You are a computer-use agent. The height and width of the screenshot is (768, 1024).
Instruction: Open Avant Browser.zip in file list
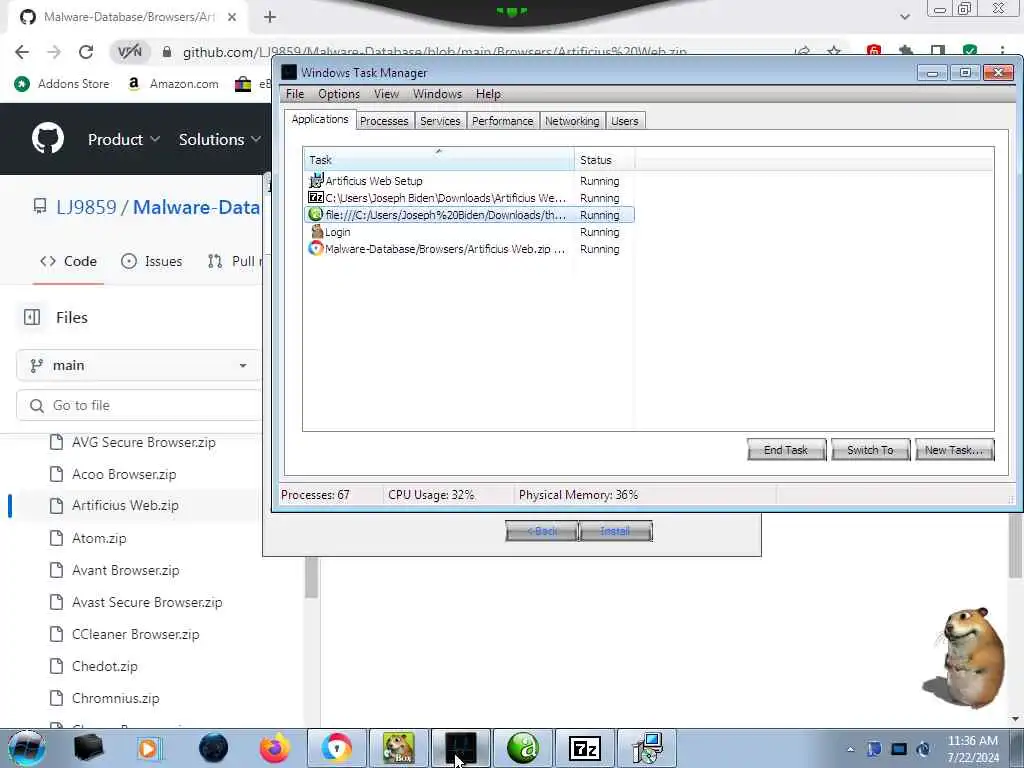[125, 570]
